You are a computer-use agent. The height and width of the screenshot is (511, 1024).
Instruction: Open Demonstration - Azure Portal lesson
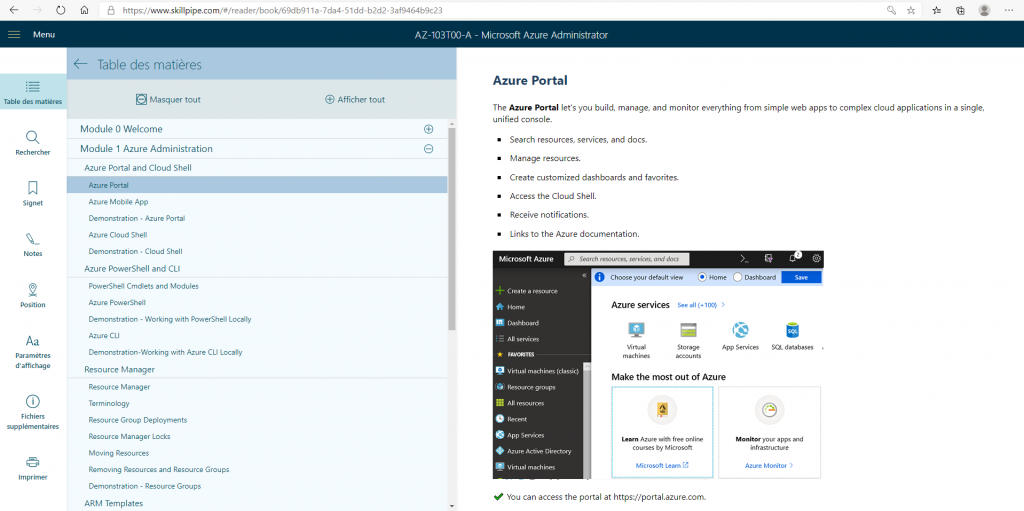click(x=136, y=218)
